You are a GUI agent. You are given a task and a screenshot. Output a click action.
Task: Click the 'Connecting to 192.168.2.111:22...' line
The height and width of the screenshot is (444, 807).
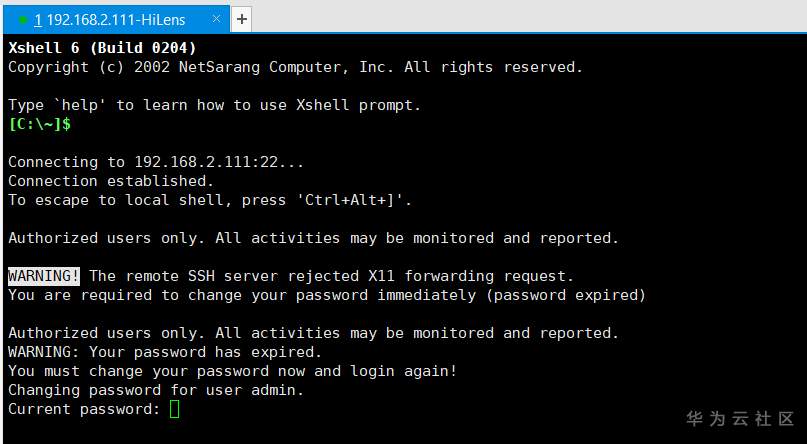[155, 162]
